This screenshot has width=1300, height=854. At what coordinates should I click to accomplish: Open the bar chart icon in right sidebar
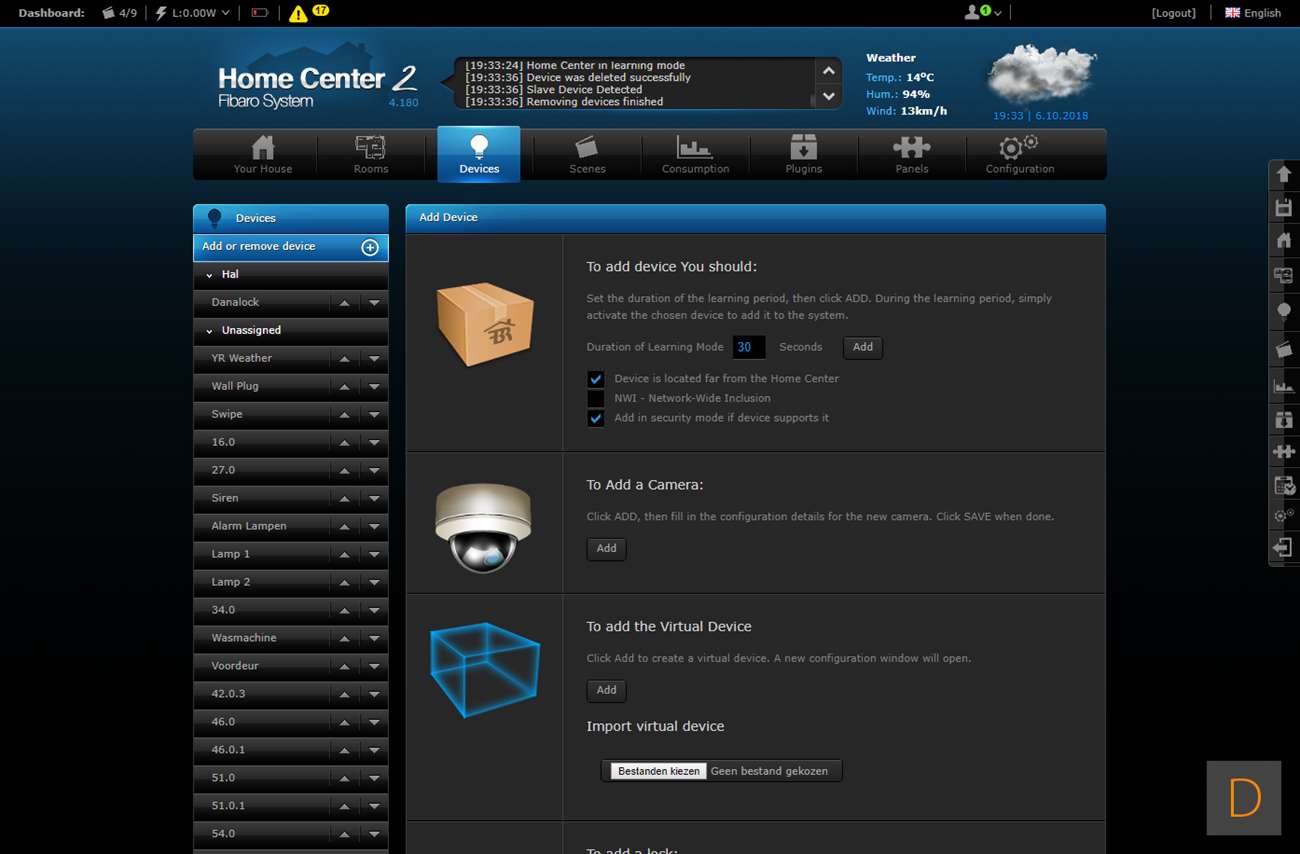pos(1284,386)
